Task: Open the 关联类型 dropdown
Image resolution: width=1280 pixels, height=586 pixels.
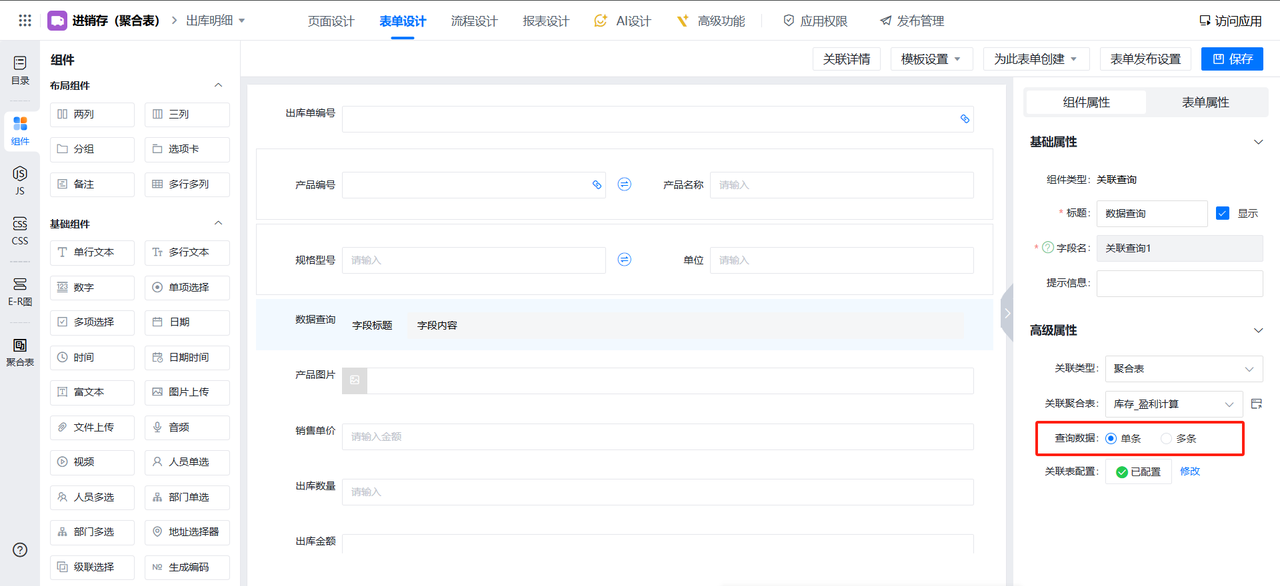Action: pyautogui.click(x=1182, y=369)
